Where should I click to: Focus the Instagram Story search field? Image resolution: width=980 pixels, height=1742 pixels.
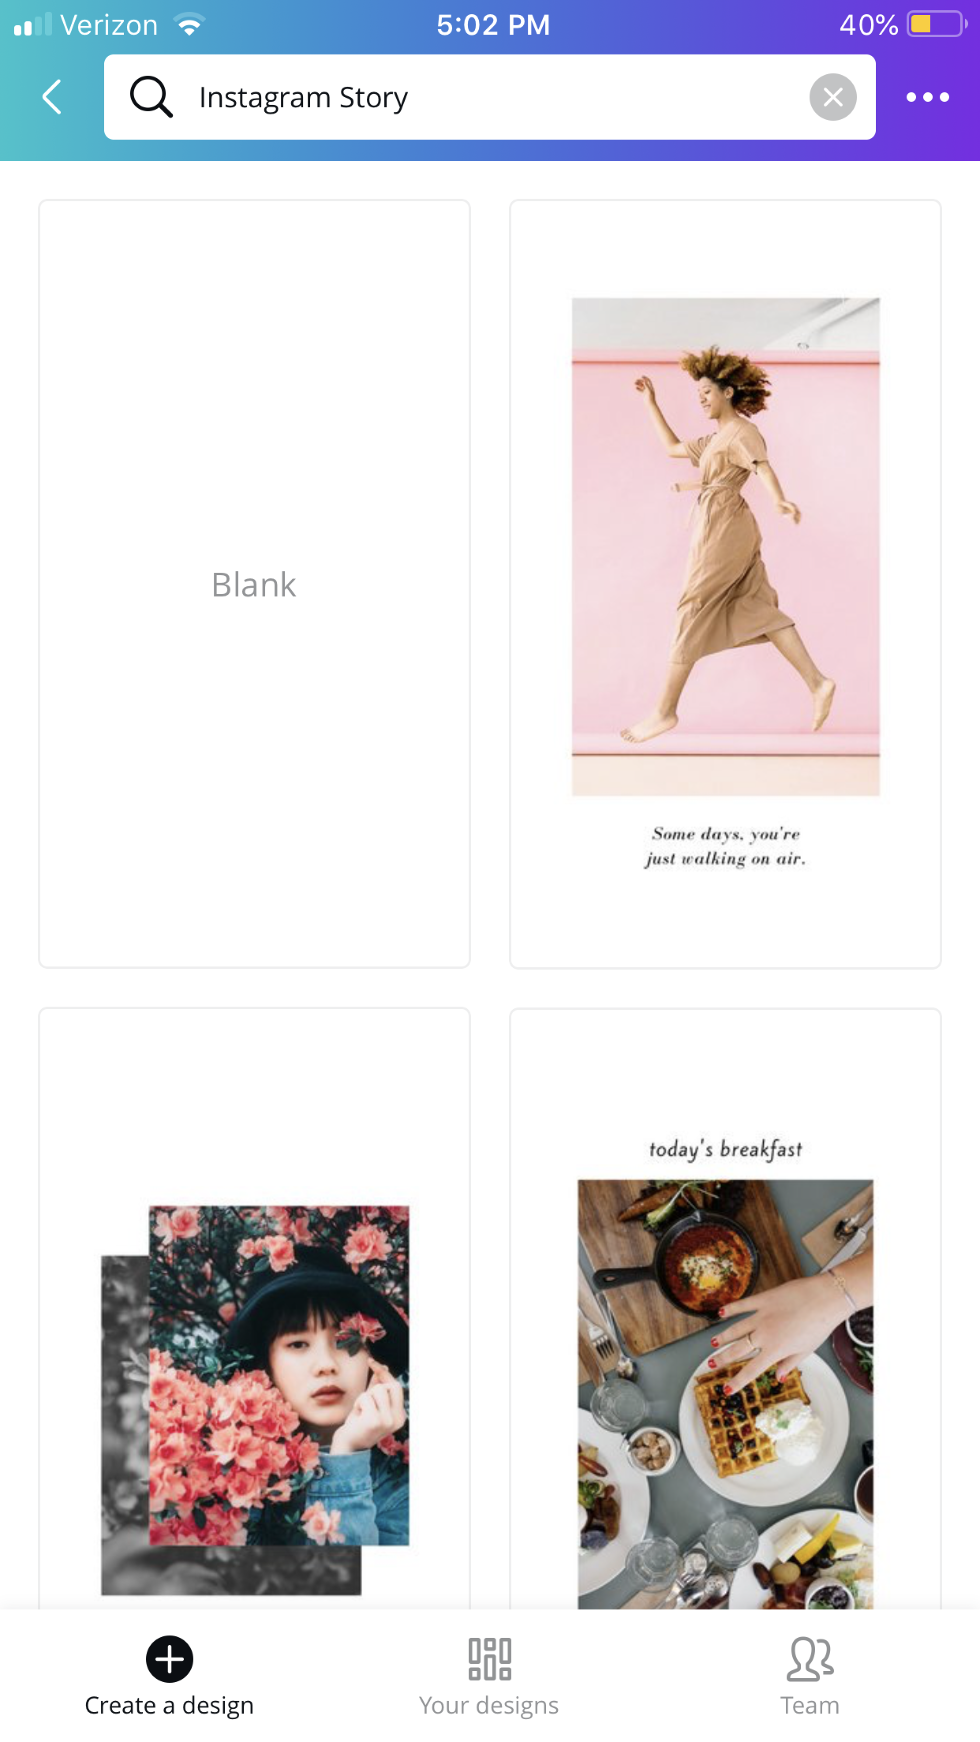coord(490,97)
